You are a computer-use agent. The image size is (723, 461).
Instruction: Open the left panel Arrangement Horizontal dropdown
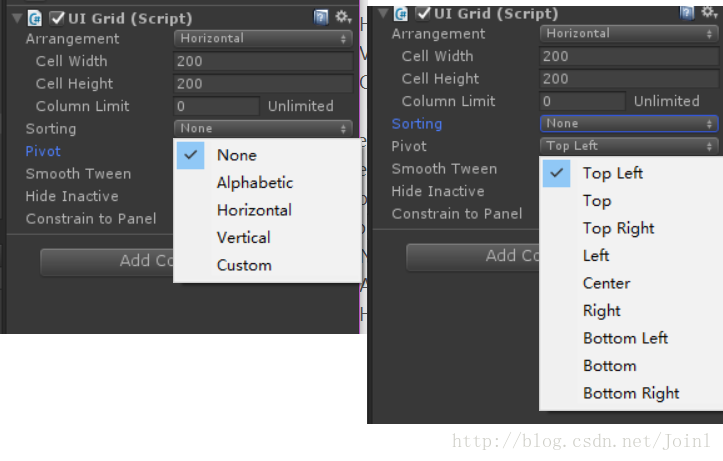pyautogui.click(x=263, y=38)
